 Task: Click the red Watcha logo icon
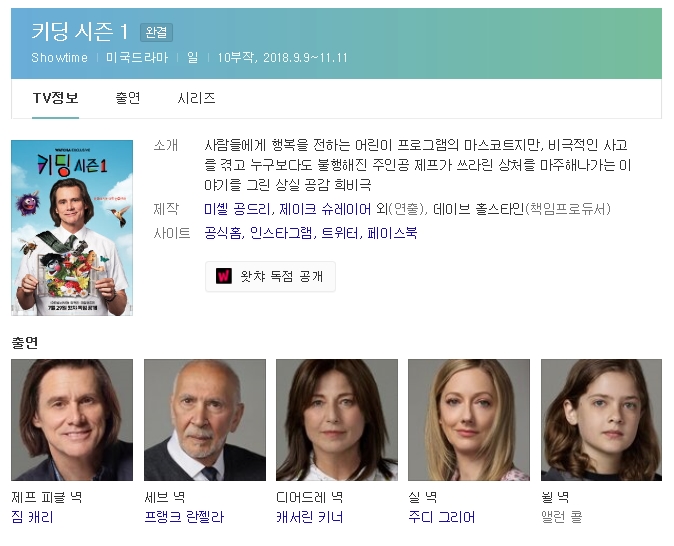(x=224, y=276)
